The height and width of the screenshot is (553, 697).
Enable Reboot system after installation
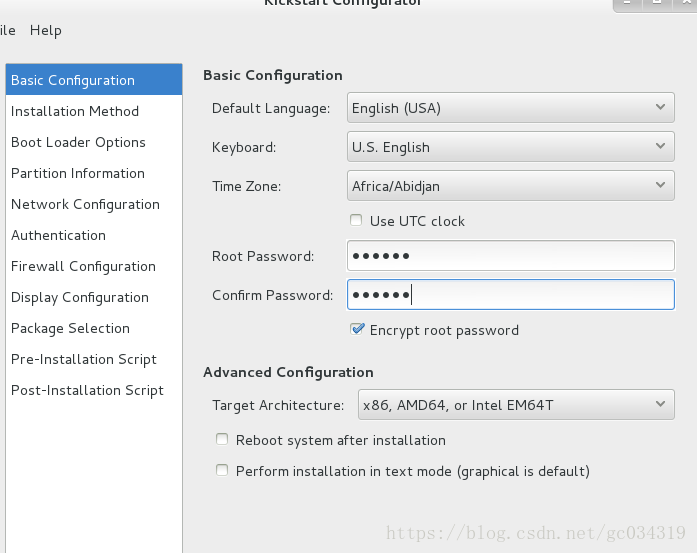(x=222, y=440)
